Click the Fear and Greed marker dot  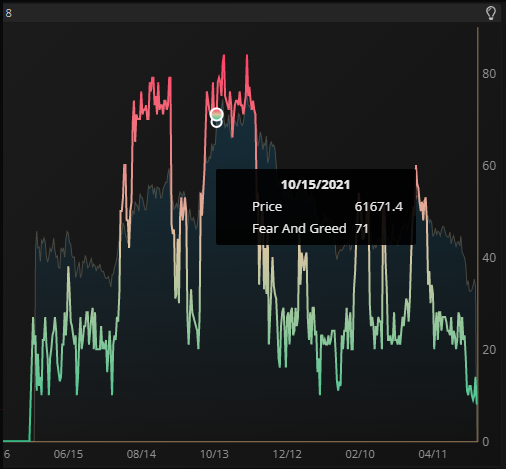[x=217, y=114]
